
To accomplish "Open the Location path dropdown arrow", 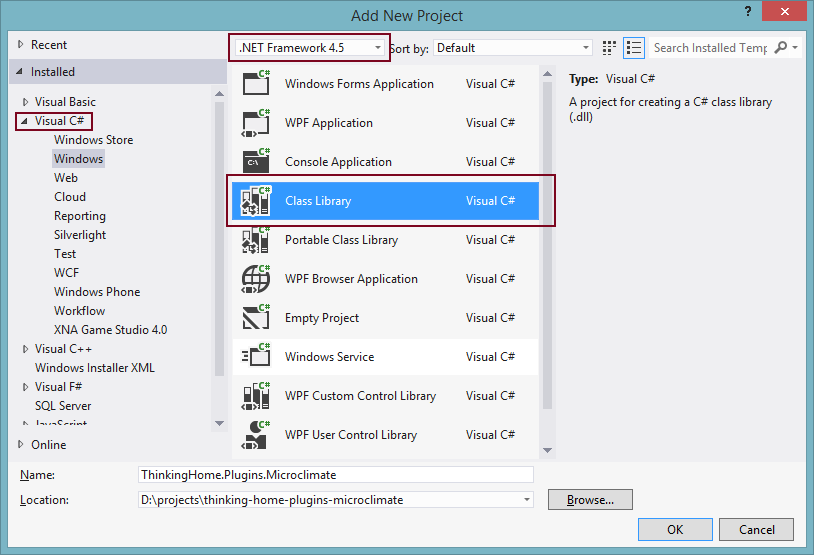I will click(x=526, y=499).
